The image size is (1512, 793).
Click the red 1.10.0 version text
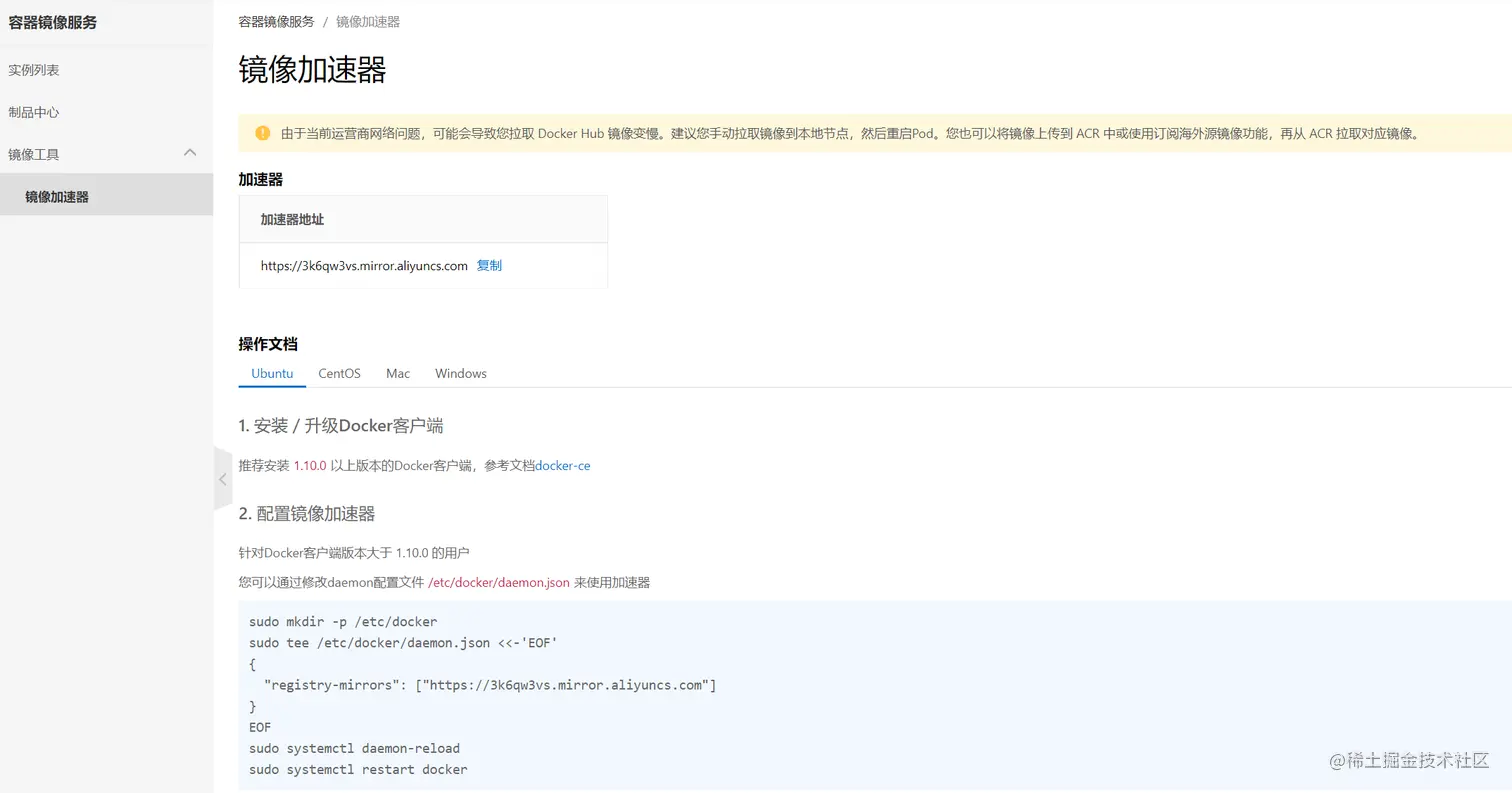pos(310,465)
